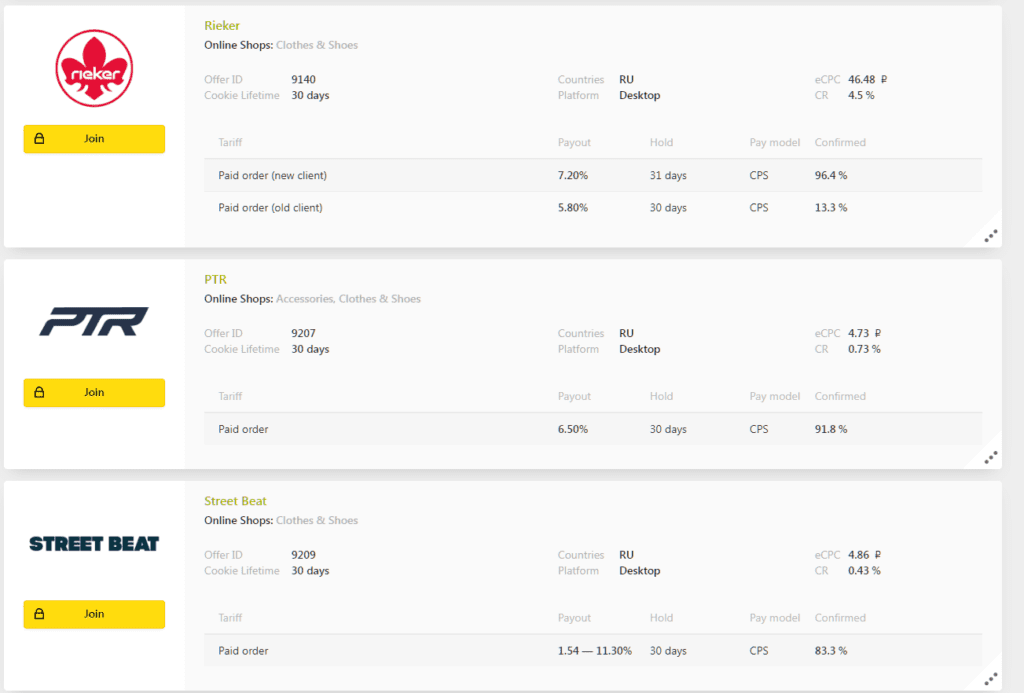Join the Street Beat offer
This screenshot has width=1024, height=693.
pyautogui.click(x=94, y=614)
